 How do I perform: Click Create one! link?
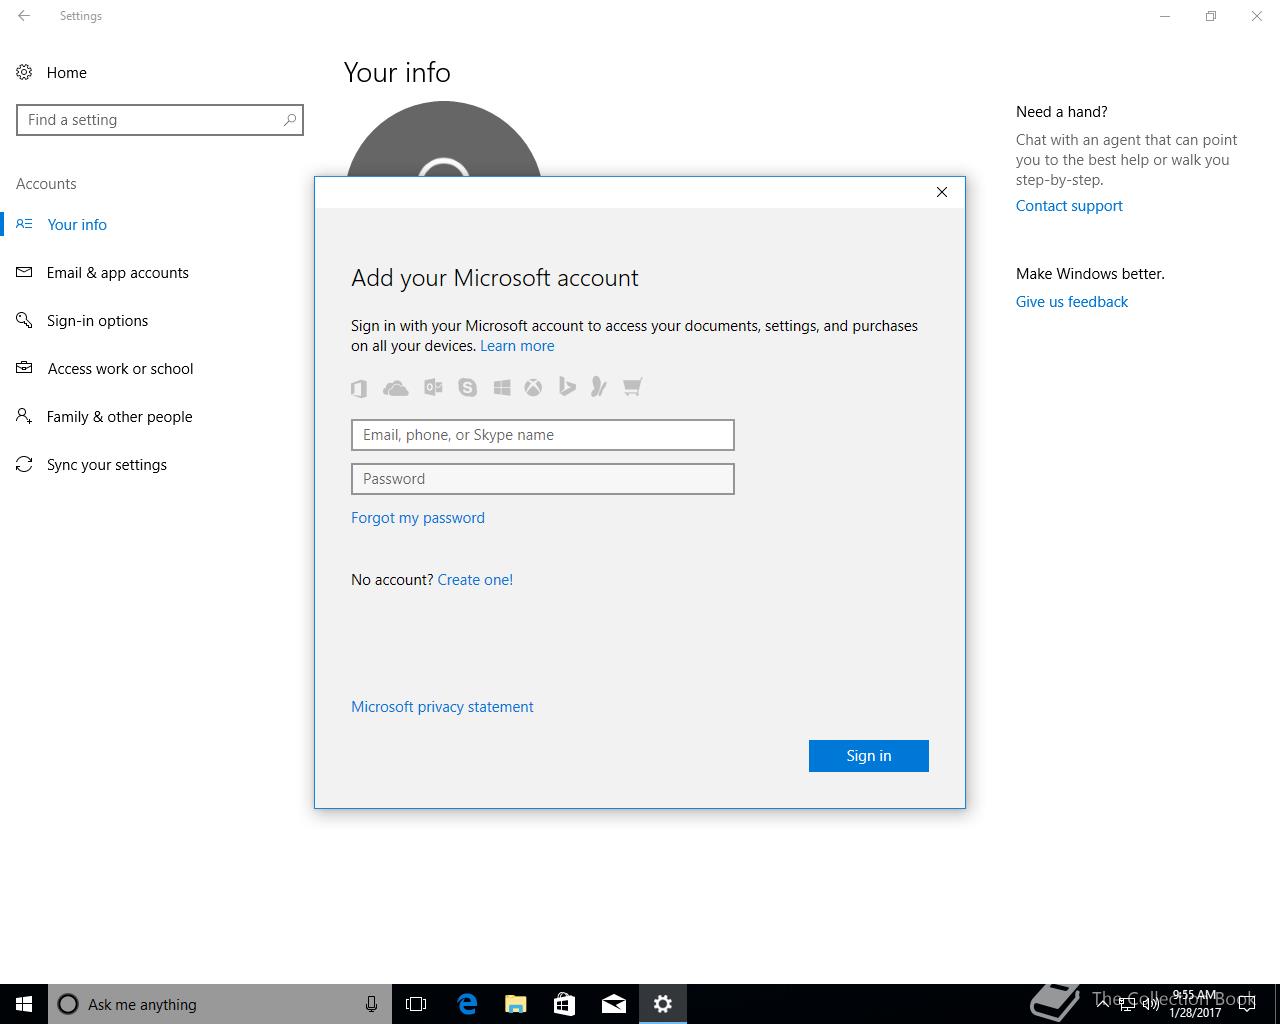click(x=475, y=580)
